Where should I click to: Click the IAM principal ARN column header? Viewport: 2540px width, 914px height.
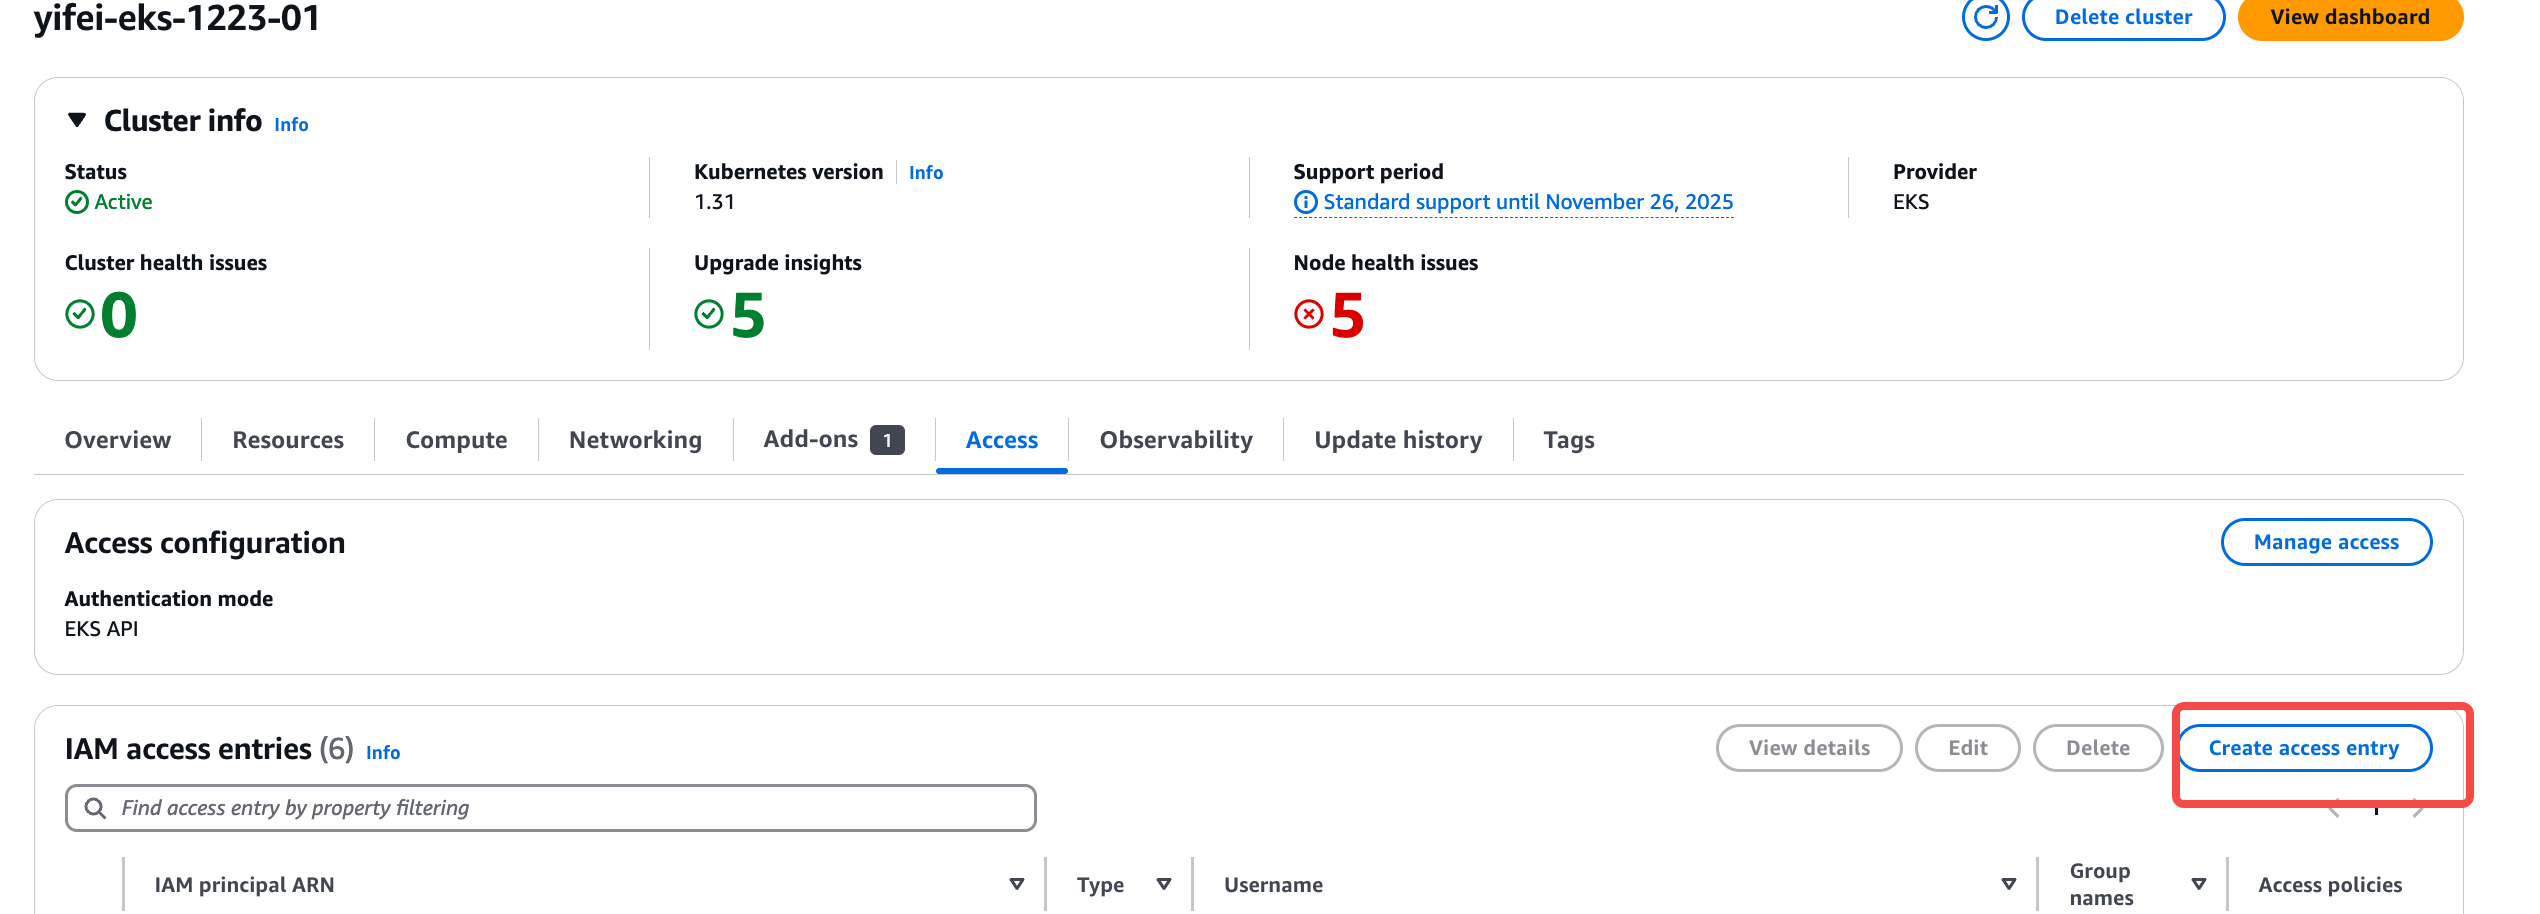pyautogui.click(x=244, y=885)
